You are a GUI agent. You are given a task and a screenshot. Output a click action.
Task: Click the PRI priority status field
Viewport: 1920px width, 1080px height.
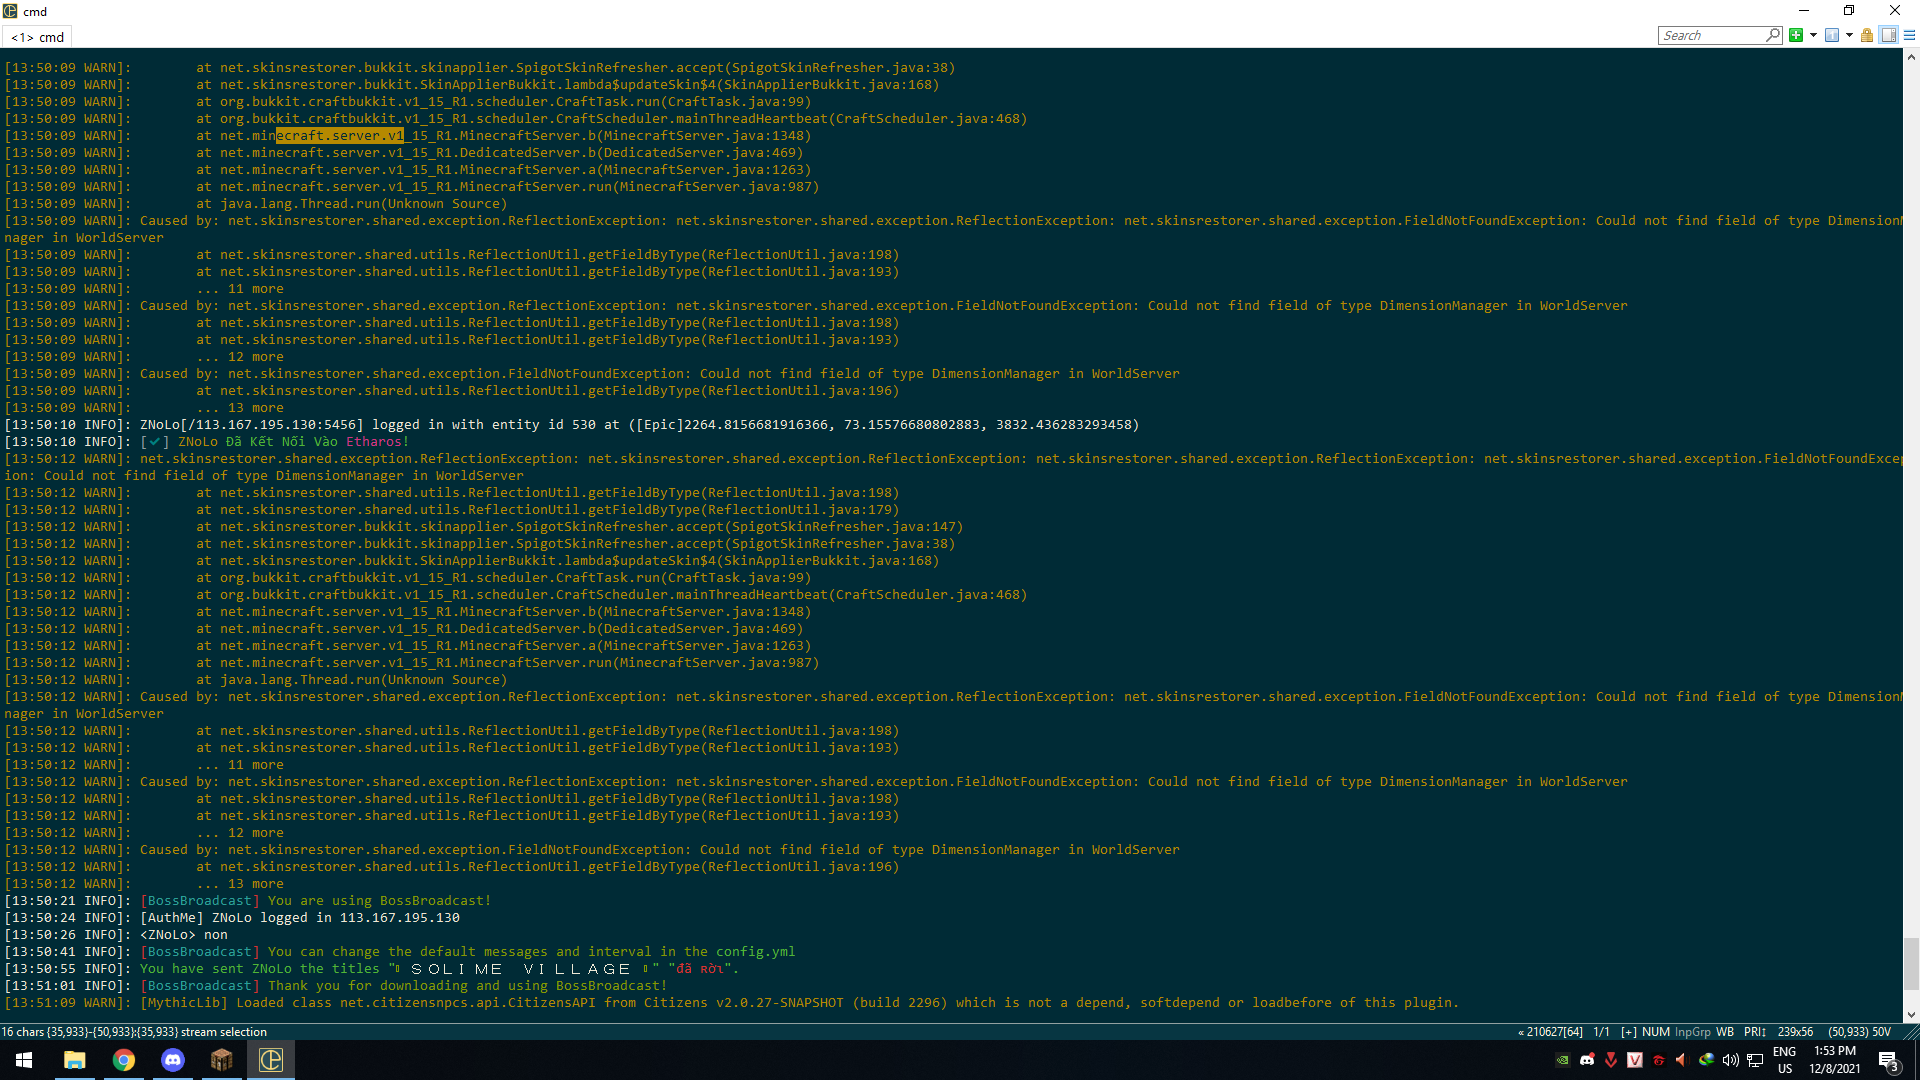1754,1032
